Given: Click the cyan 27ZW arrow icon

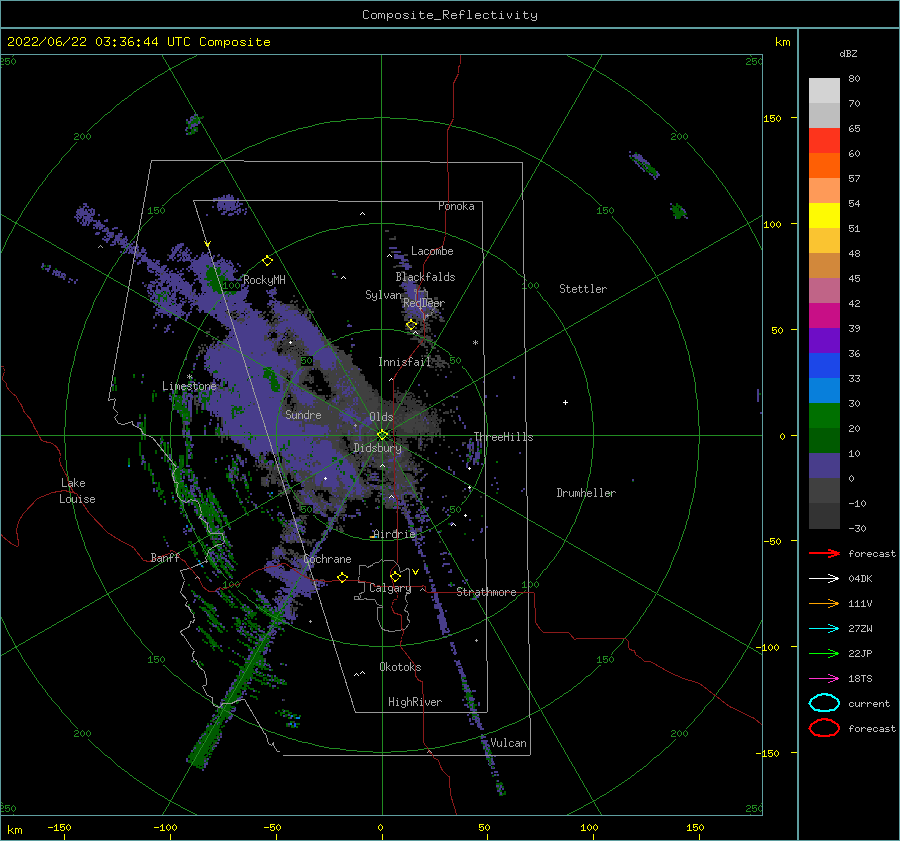Looking at the screenshot, I should pyautogui.click(x=824, y=629).
